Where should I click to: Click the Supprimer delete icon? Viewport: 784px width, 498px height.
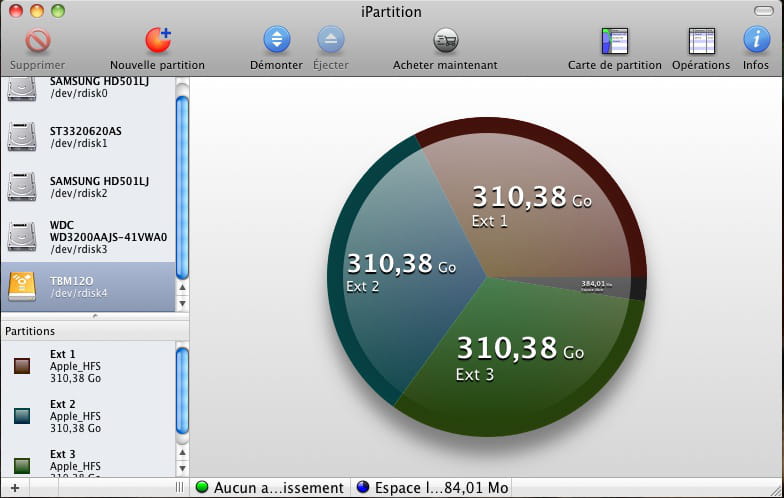38,40
